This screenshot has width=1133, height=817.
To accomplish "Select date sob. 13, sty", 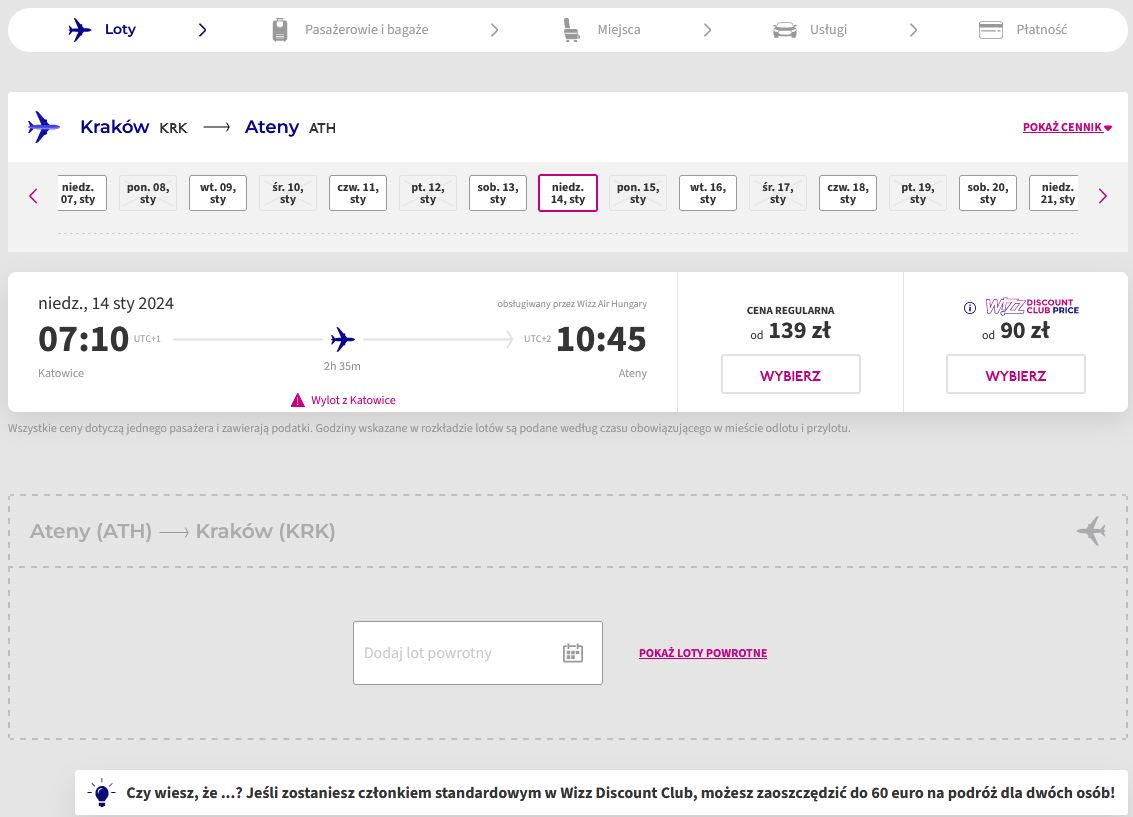I will pyautogui.click(x=498, y=193).
